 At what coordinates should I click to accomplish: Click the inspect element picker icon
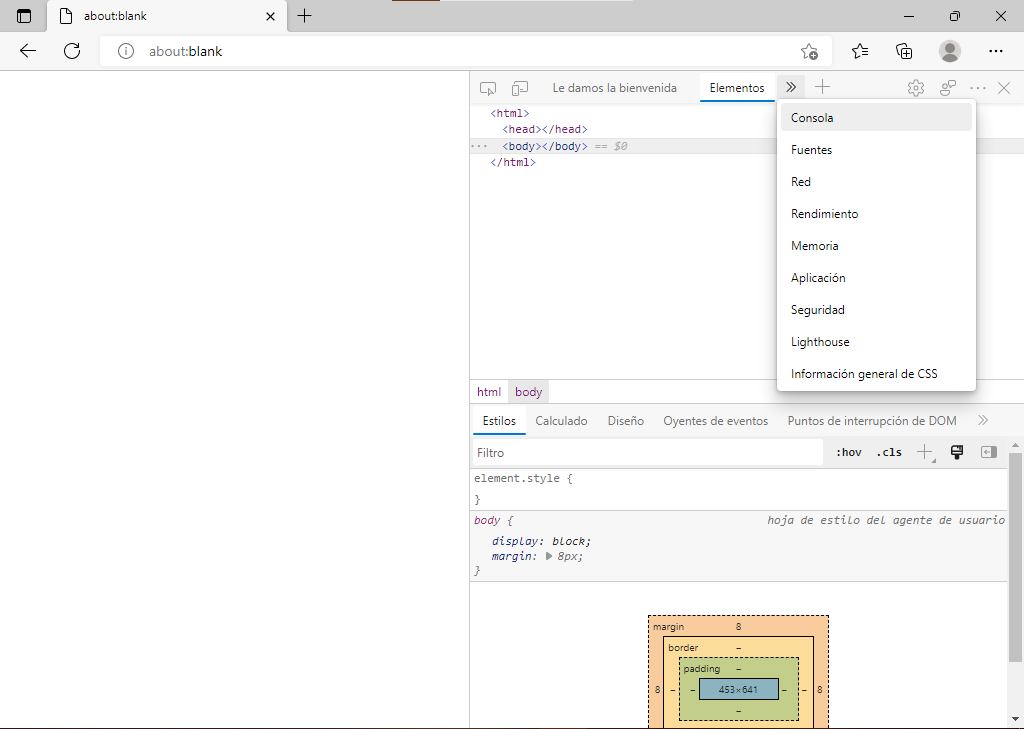(x=488, y=88)
